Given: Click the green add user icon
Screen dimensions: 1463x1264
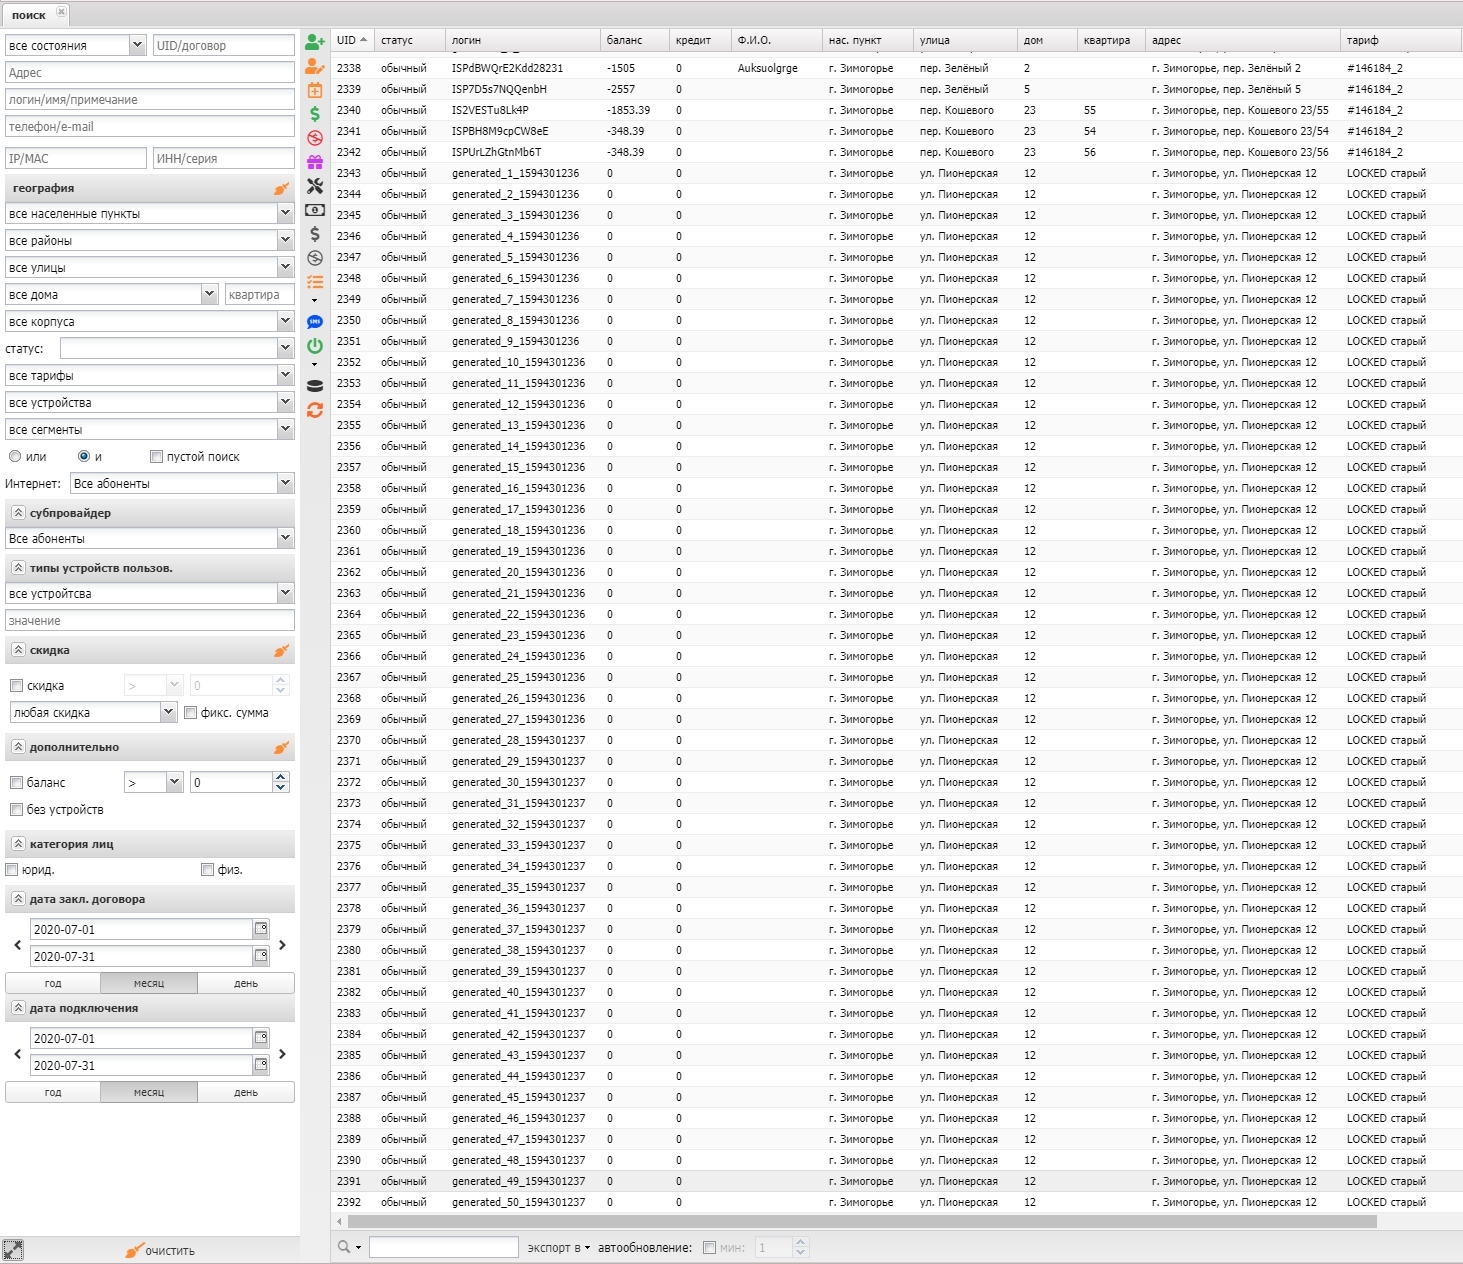Looking at the screenshot, I should tap(315, 42).
